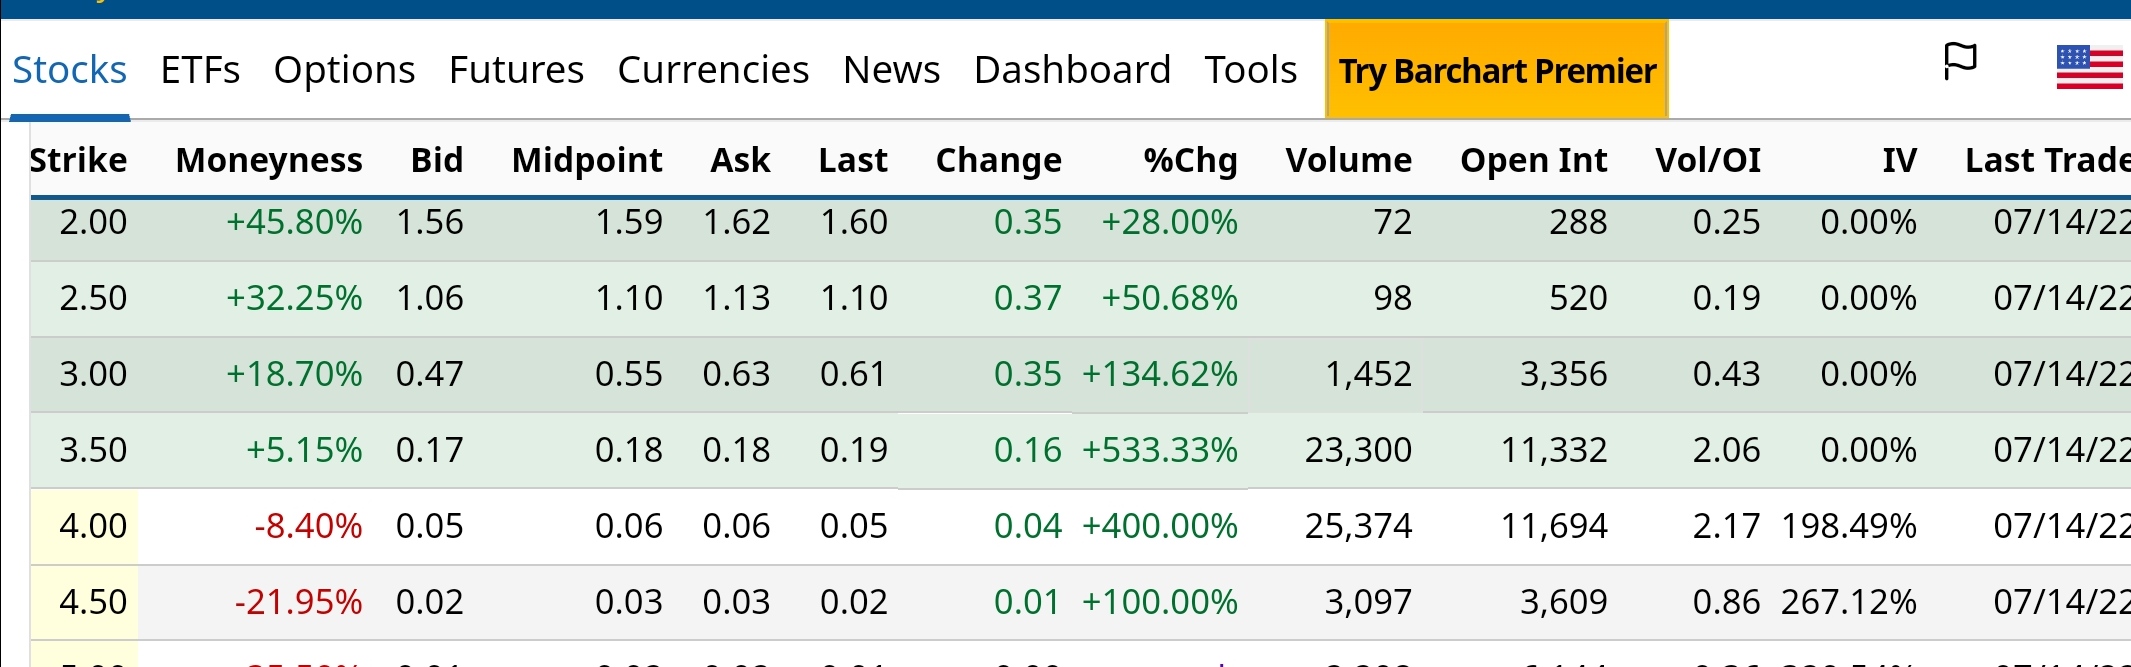The image size is (2131, 667).
Task: Open the ETFs menu
Action: (x=200, y=70)
